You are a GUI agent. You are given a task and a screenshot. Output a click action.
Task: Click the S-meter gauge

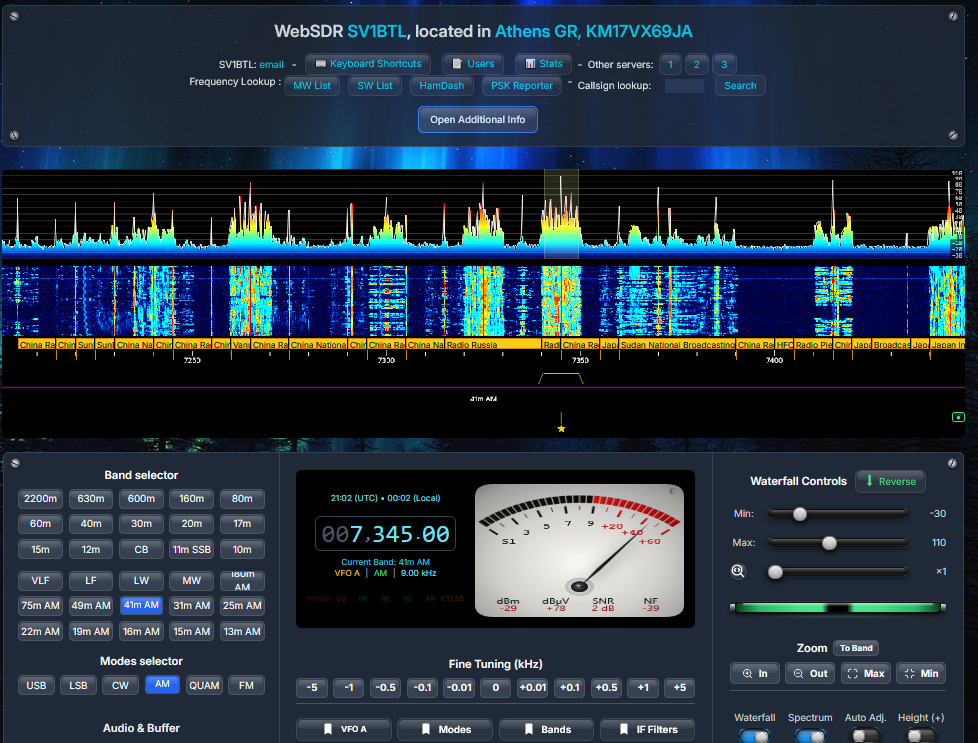tap(579, 551)
